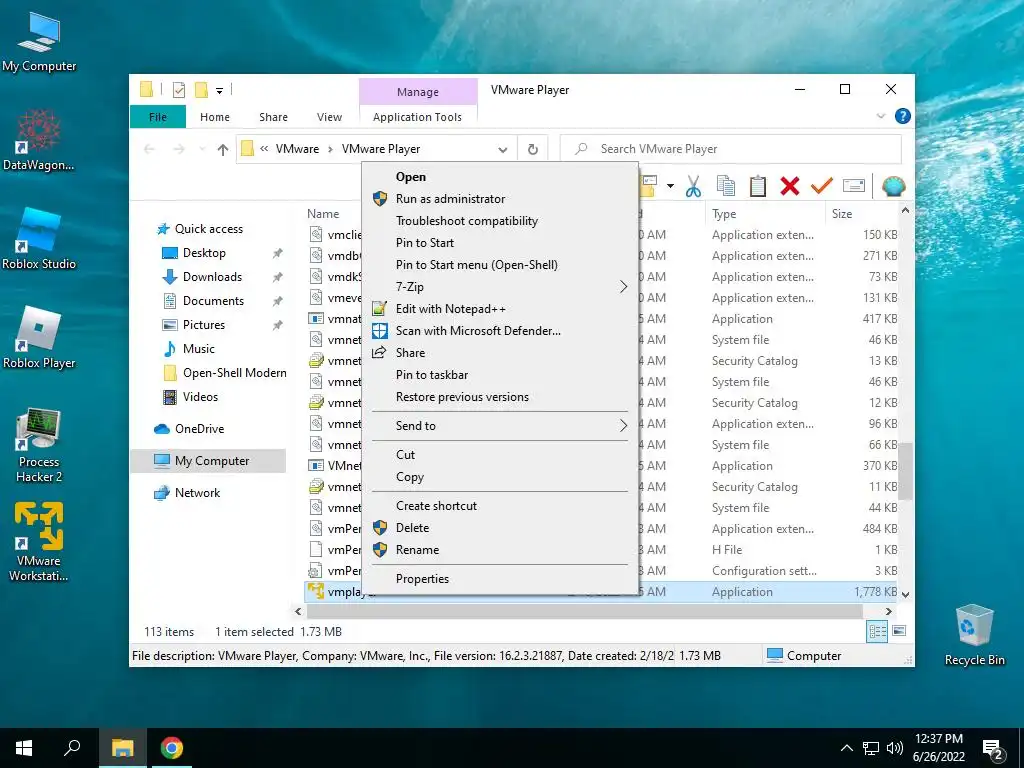Click the horizontal scrollbar of file list

click(584, 612)
